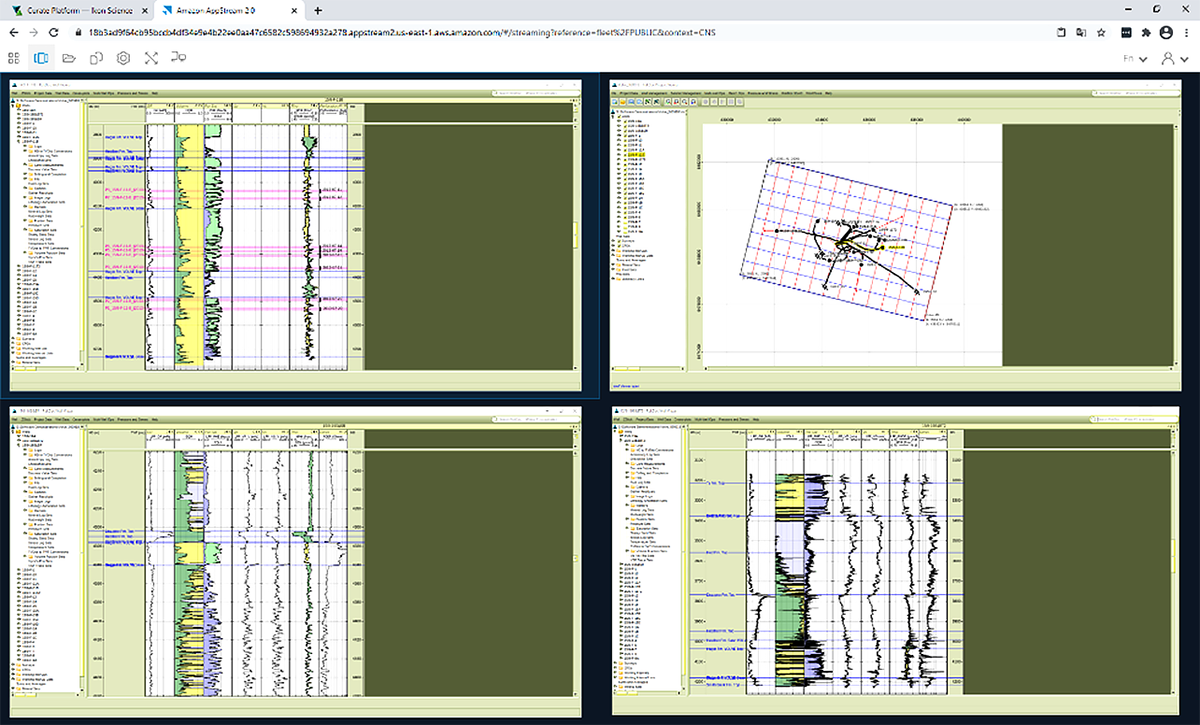The image size is (1200, 725).
Task: Click the browser back arrow button
Action: coord(15,32)
